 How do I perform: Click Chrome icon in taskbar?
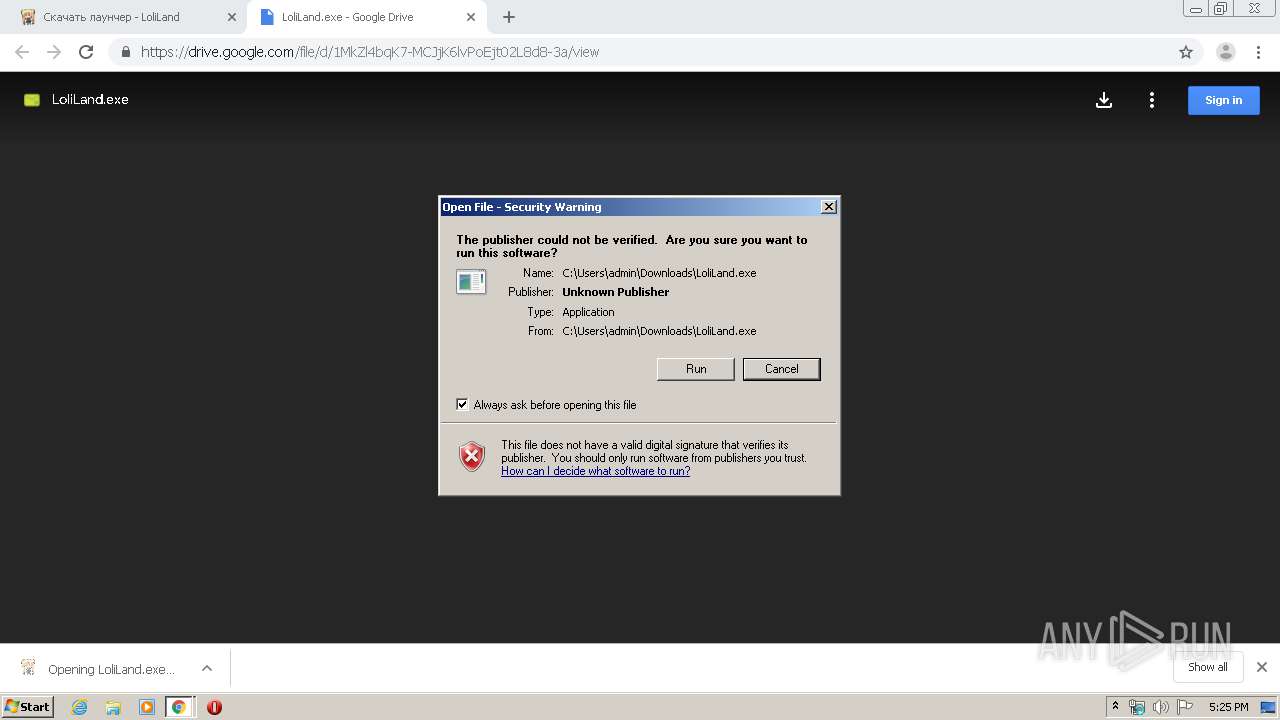click(x=179, y=707)
